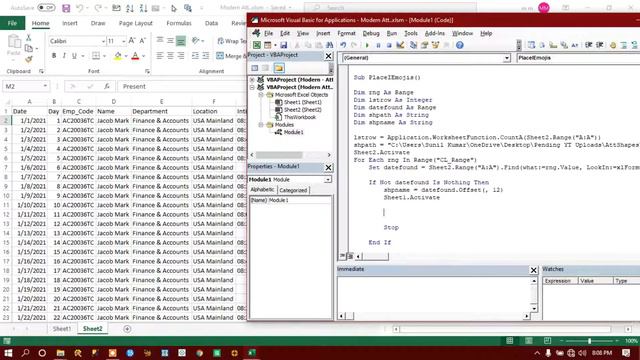This screenshot has width=640, height=360.
Task: Click the Find binoculars icon in VBA toolbar
Action: tap(329, 45)
